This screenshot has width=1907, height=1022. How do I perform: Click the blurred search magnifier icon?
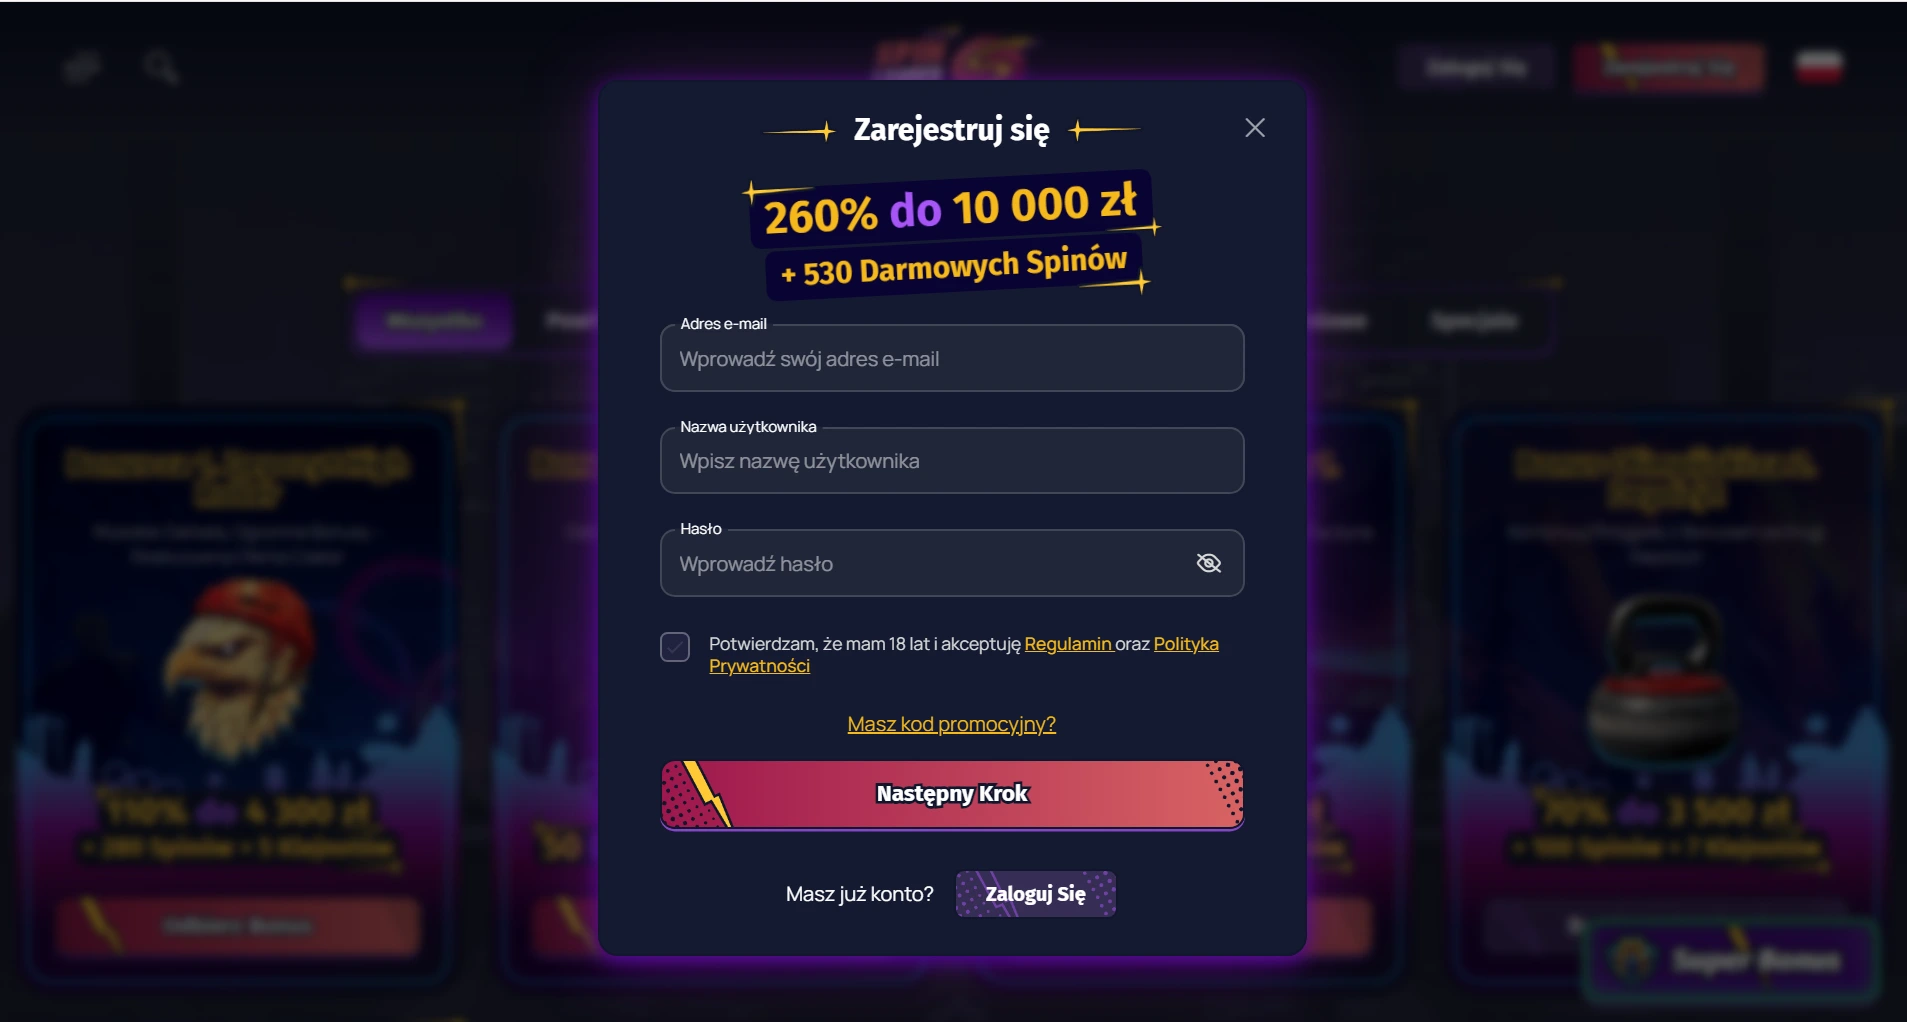coord(160,68)
